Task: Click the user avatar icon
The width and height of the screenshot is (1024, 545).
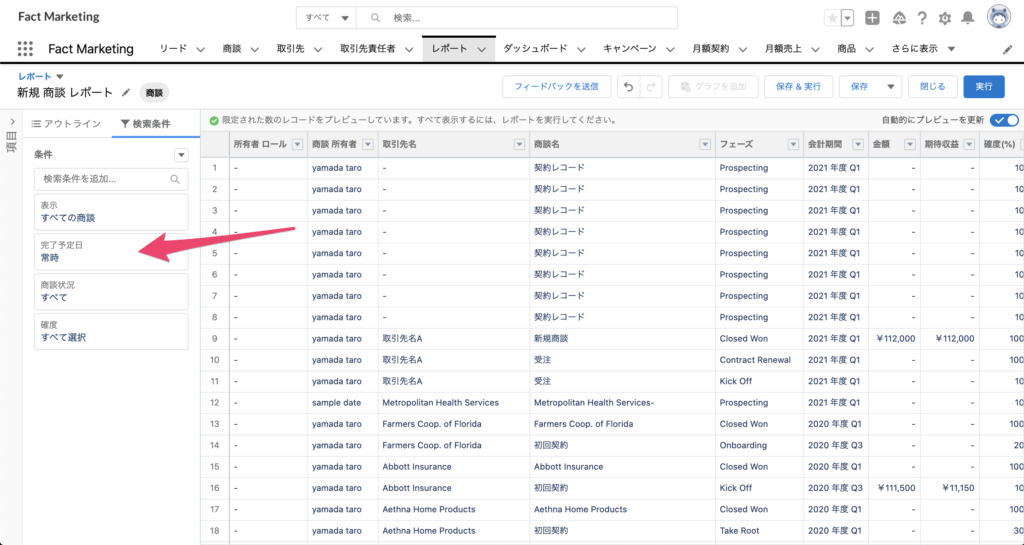Action: pos(998,17)
